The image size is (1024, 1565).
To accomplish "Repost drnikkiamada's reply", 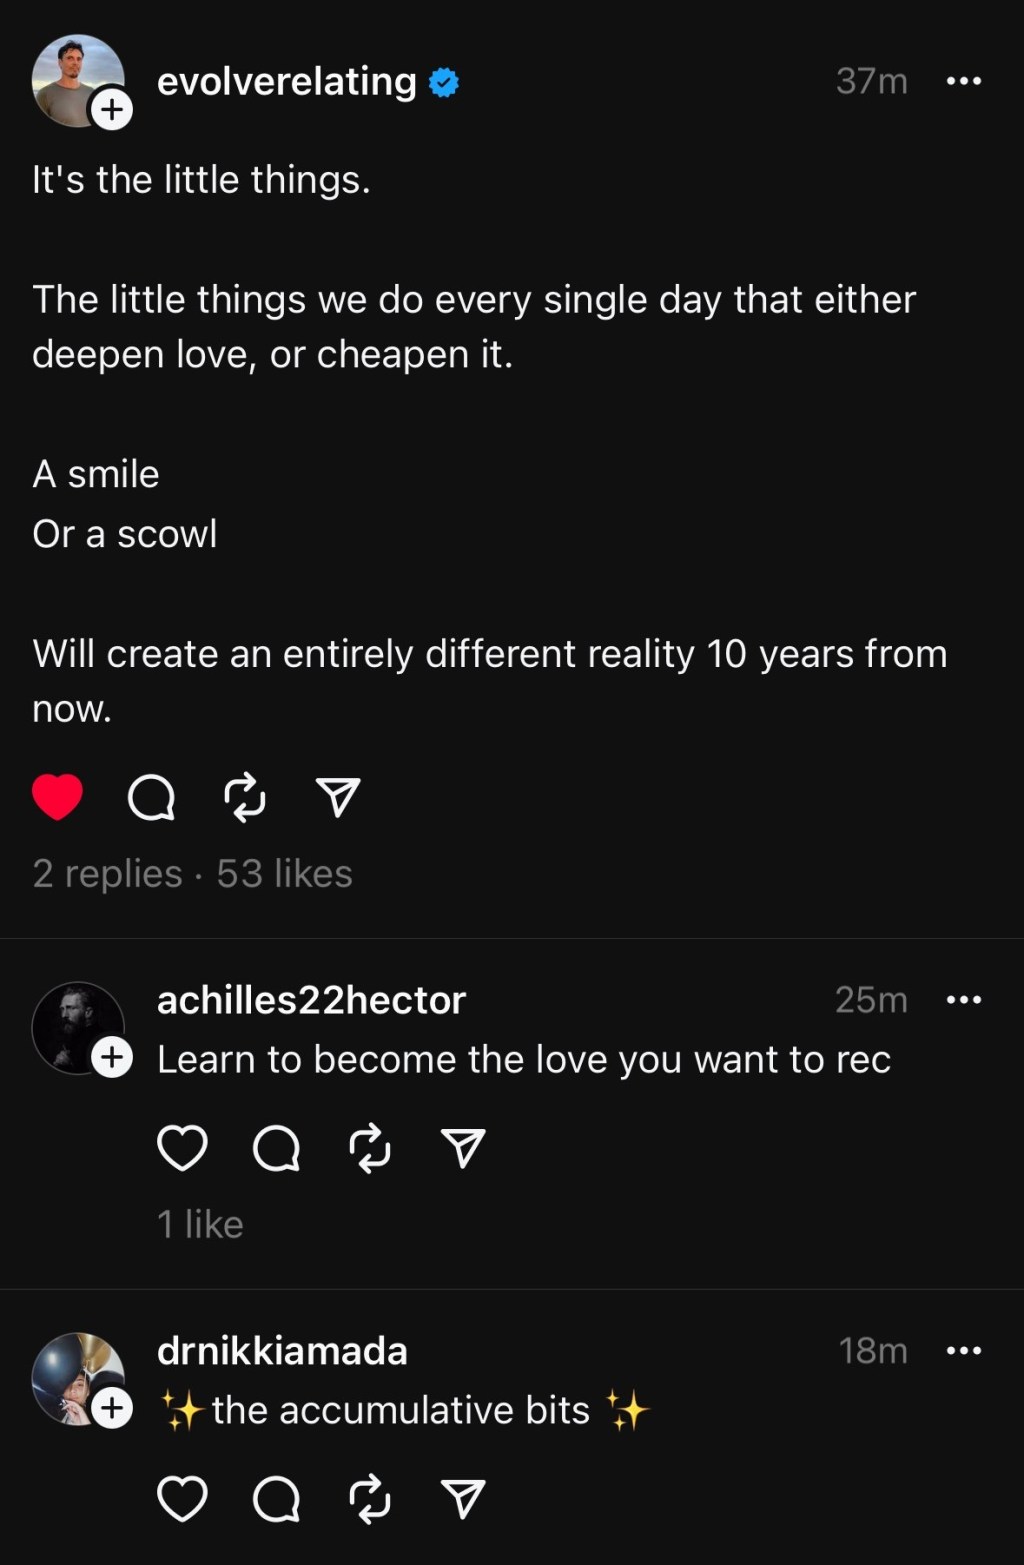I will coord(369,1499).
